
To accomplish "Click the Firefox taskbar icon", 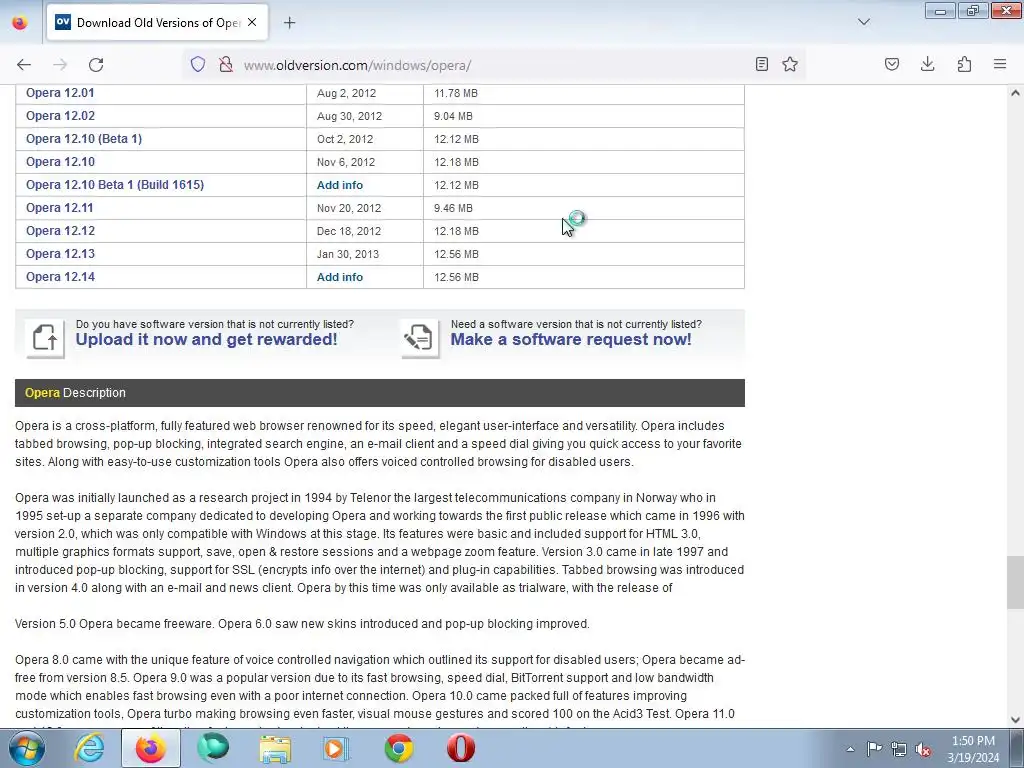I will pos(150,748).
